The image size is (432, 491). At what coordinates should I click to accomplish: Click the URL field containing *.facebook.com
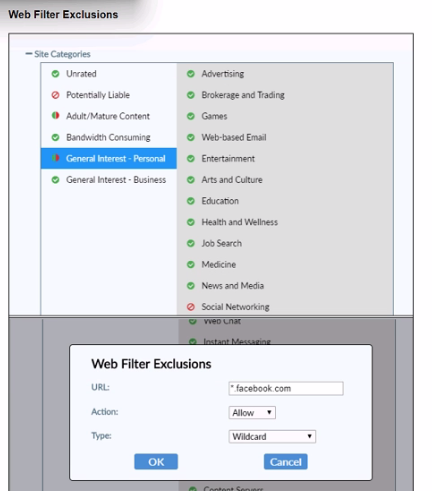(286, 388)
